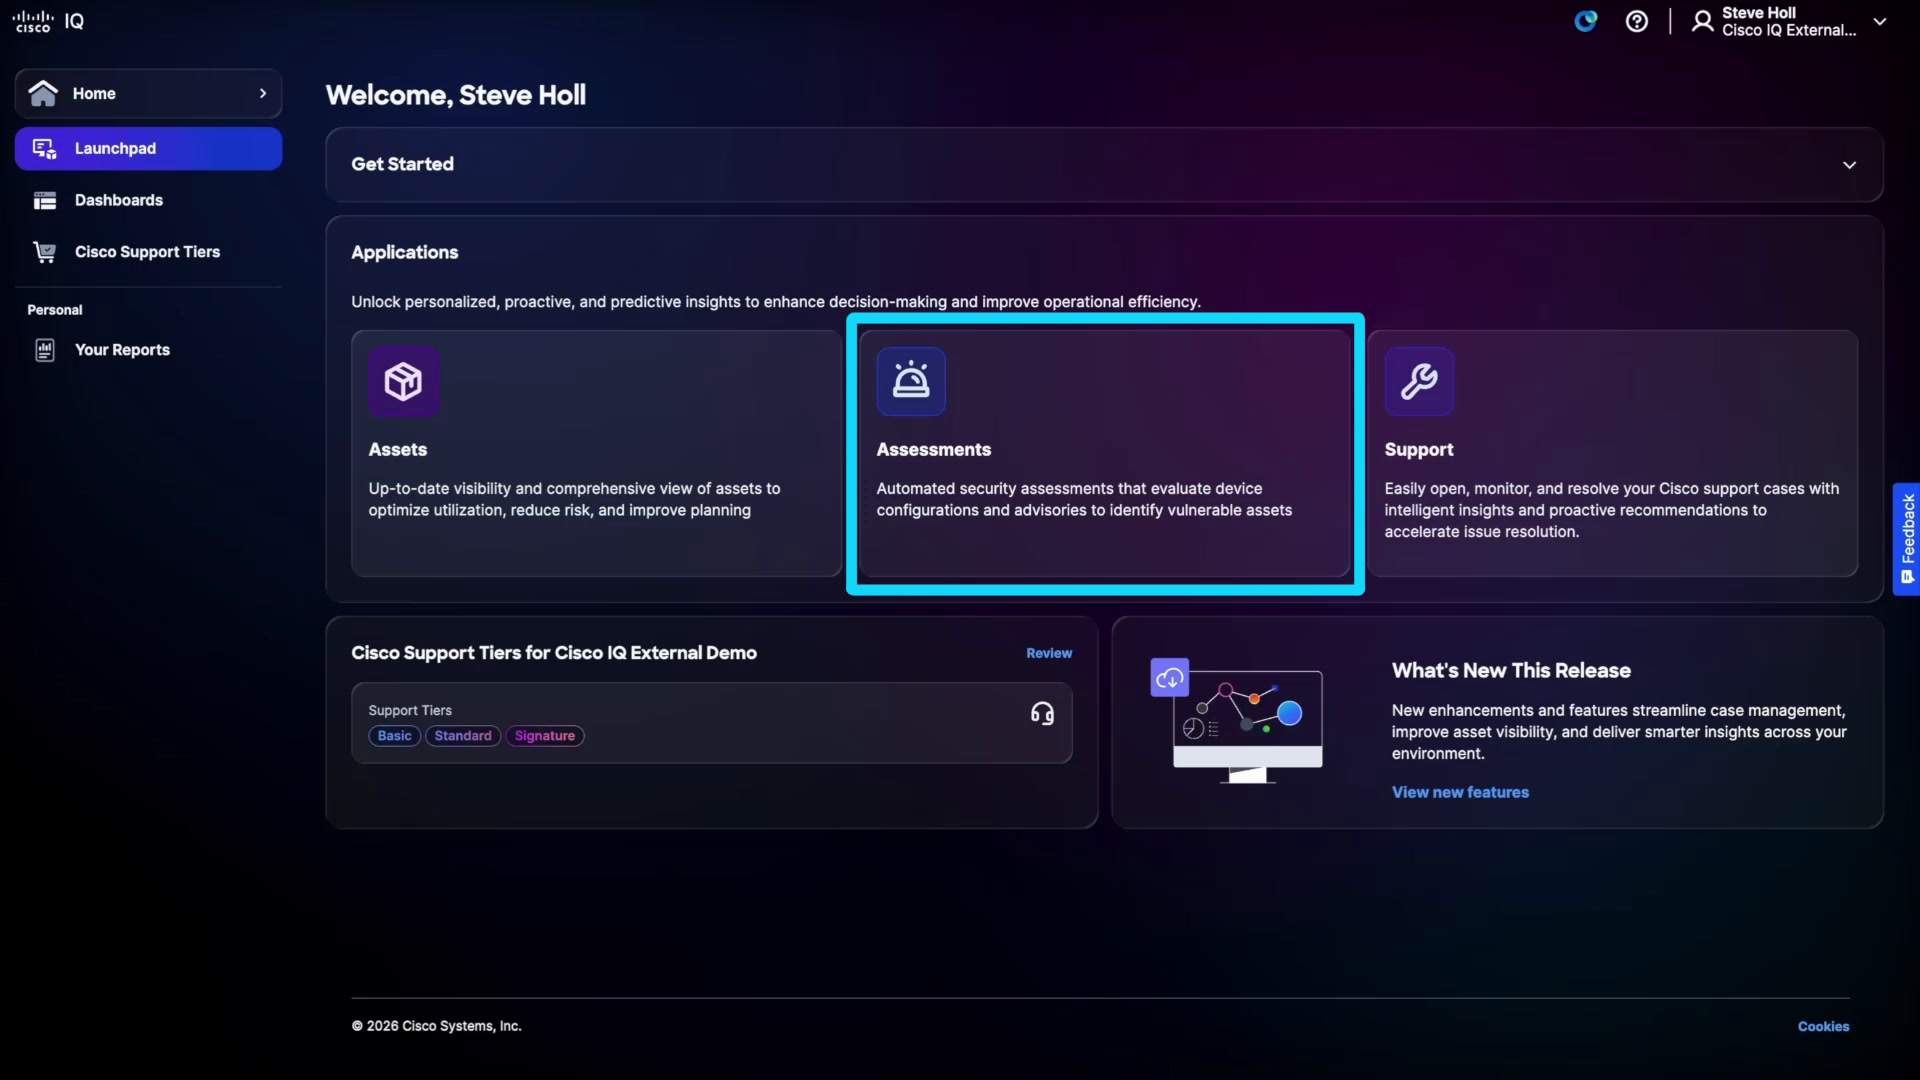Screen dimensions: 1920x1080
Task: Click the What's New This Release heading
Action: [1511, 671]
